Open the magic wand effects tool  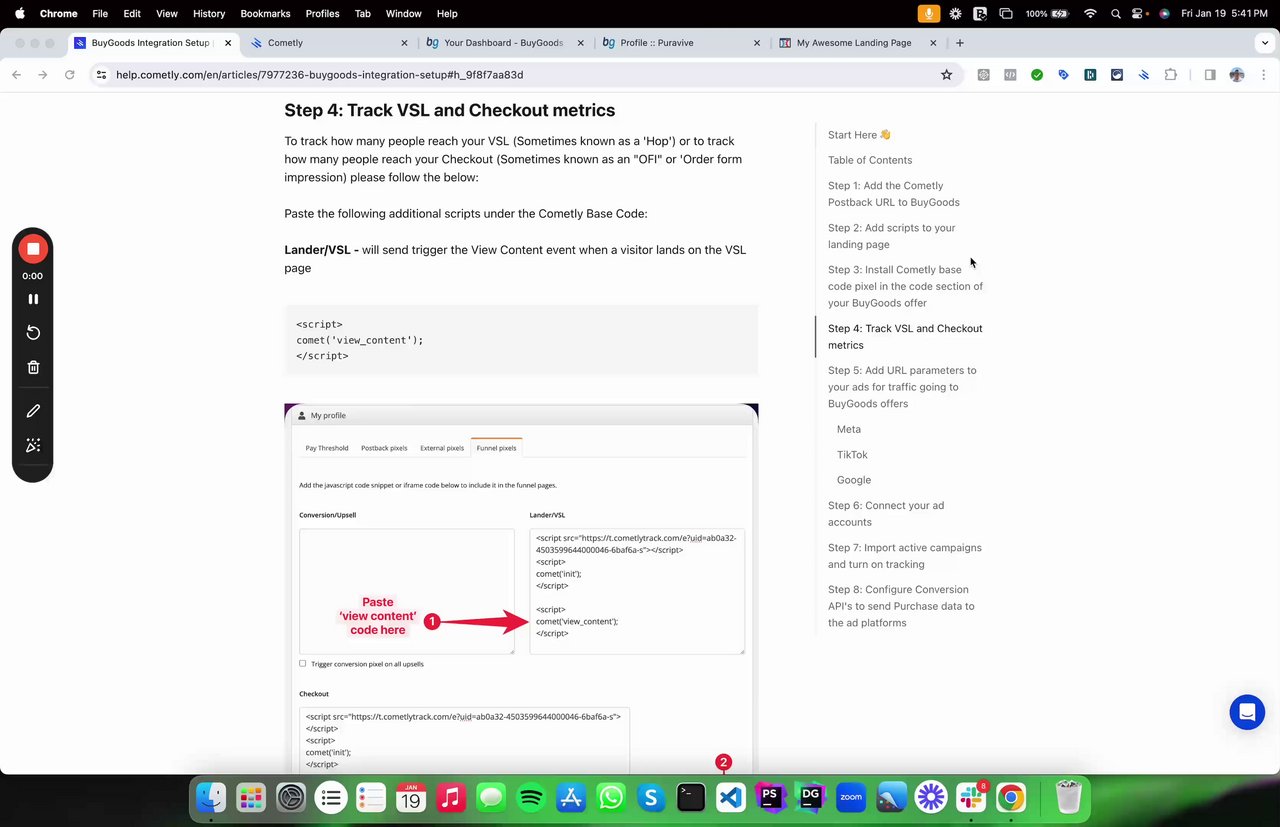pyautogui.click(x=33, y=445)
